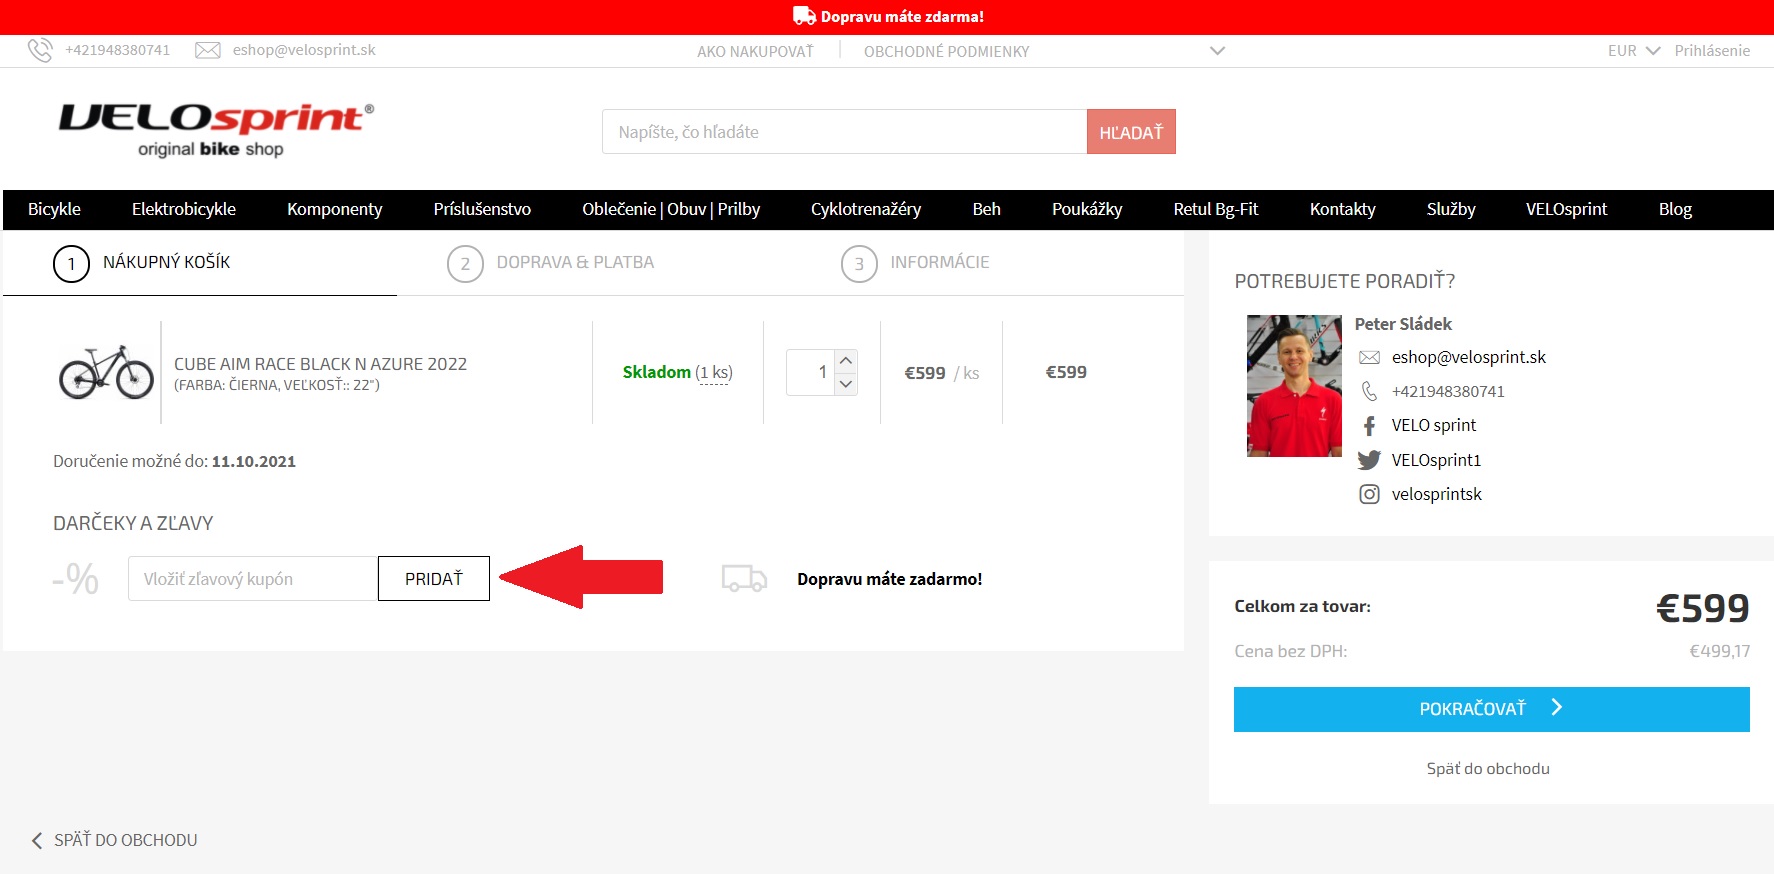Open the Služby menu item
The image size is (1774, 874).
point(1451,209)
